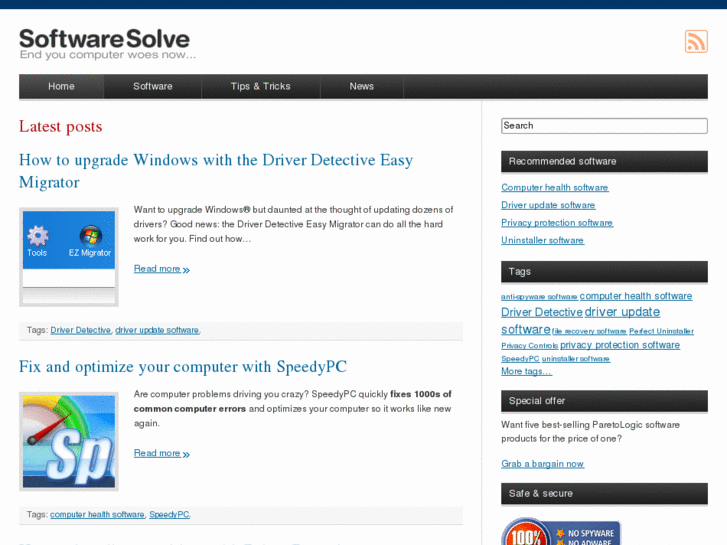This screenshot has width=727, height=545.
Task: Open the More tags… link
Action: point(526,371)
